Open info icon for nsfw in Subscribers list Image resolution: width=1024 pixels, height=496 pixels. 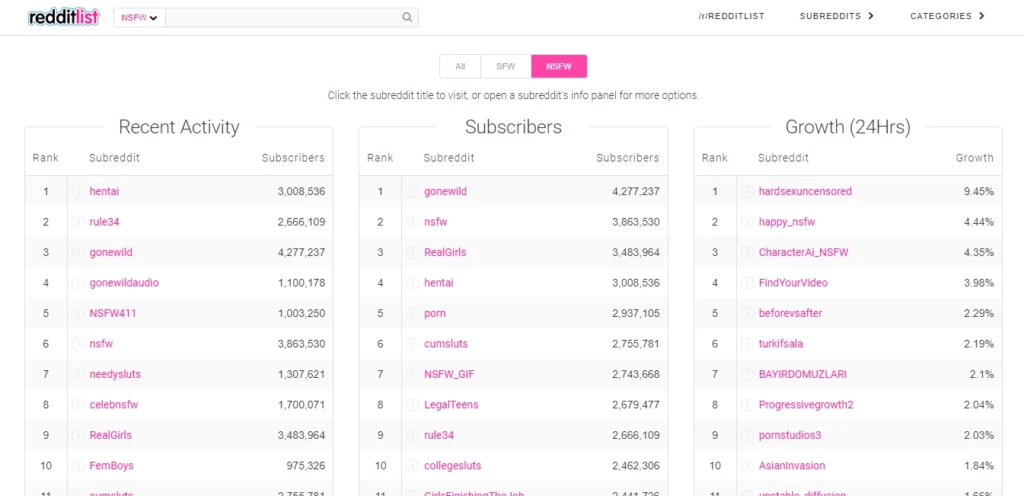[x=413, y=222]
